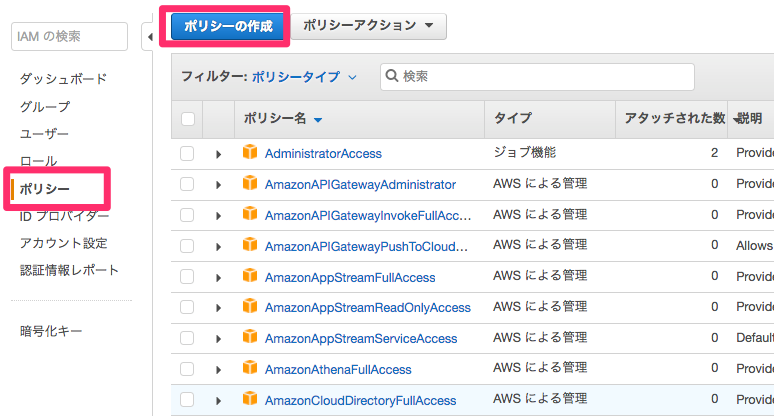Select the AmazonAPIGatewayInvokeFullAcc… row checkbox
Image resolution: width=774 pixels, height=416 pixels.
pyautogui.click(x=187, y=215)
